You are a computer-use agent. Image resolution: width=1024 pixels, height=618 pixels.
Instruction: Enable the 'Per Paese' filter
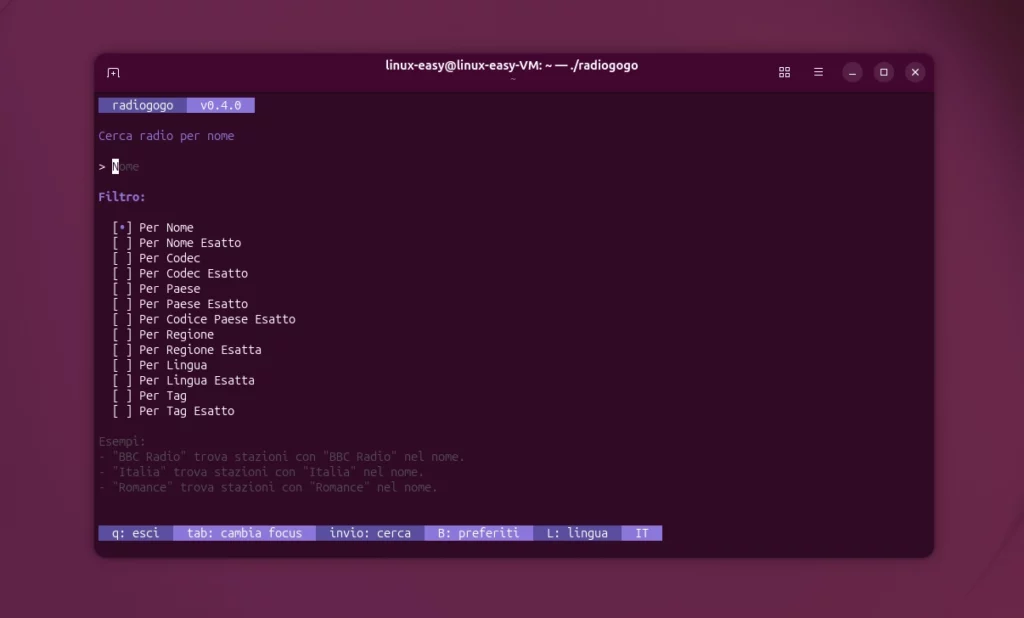pos(156,289)
